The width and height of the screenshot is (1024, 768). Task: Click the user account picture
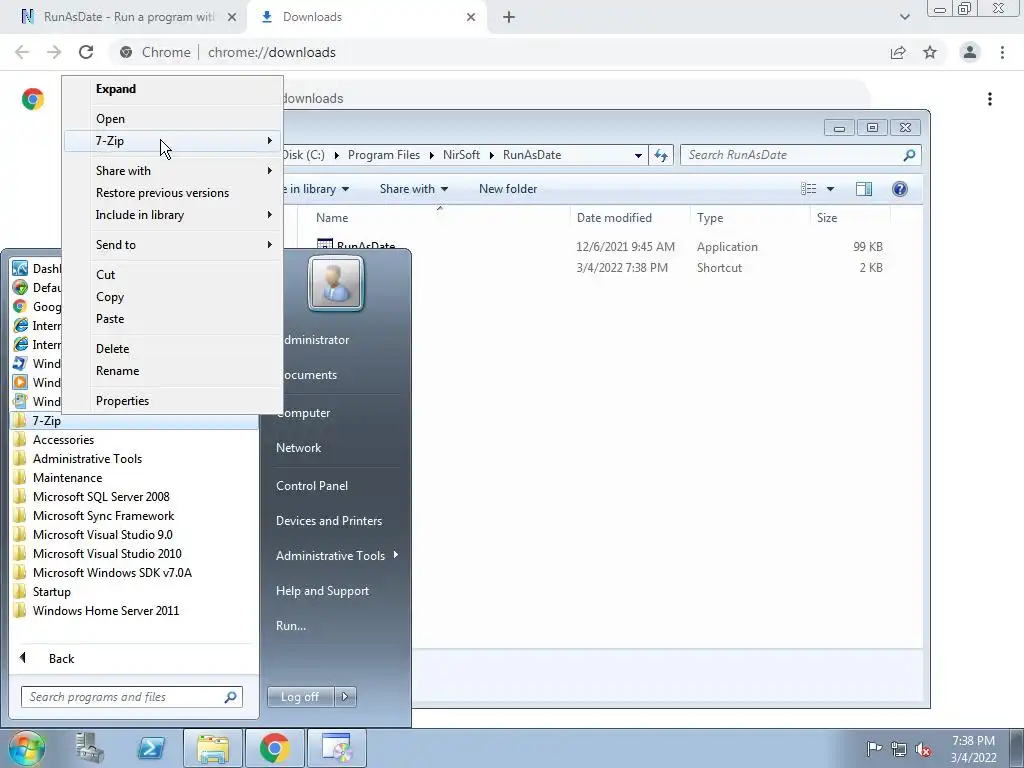pos(336,283)
